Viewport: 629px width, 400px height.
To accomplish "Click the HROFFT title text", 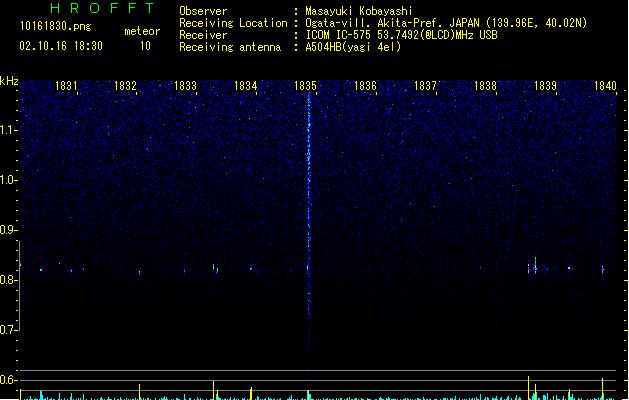I will tap(103, 8).
